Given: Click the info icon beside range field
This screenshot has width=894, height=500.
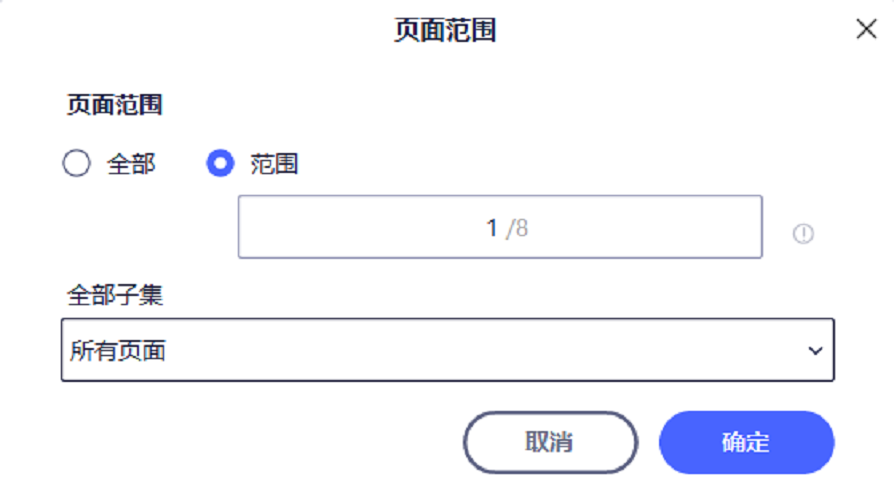Looking at the screenshot, I should pyautogui.click(x=803, y=234).
